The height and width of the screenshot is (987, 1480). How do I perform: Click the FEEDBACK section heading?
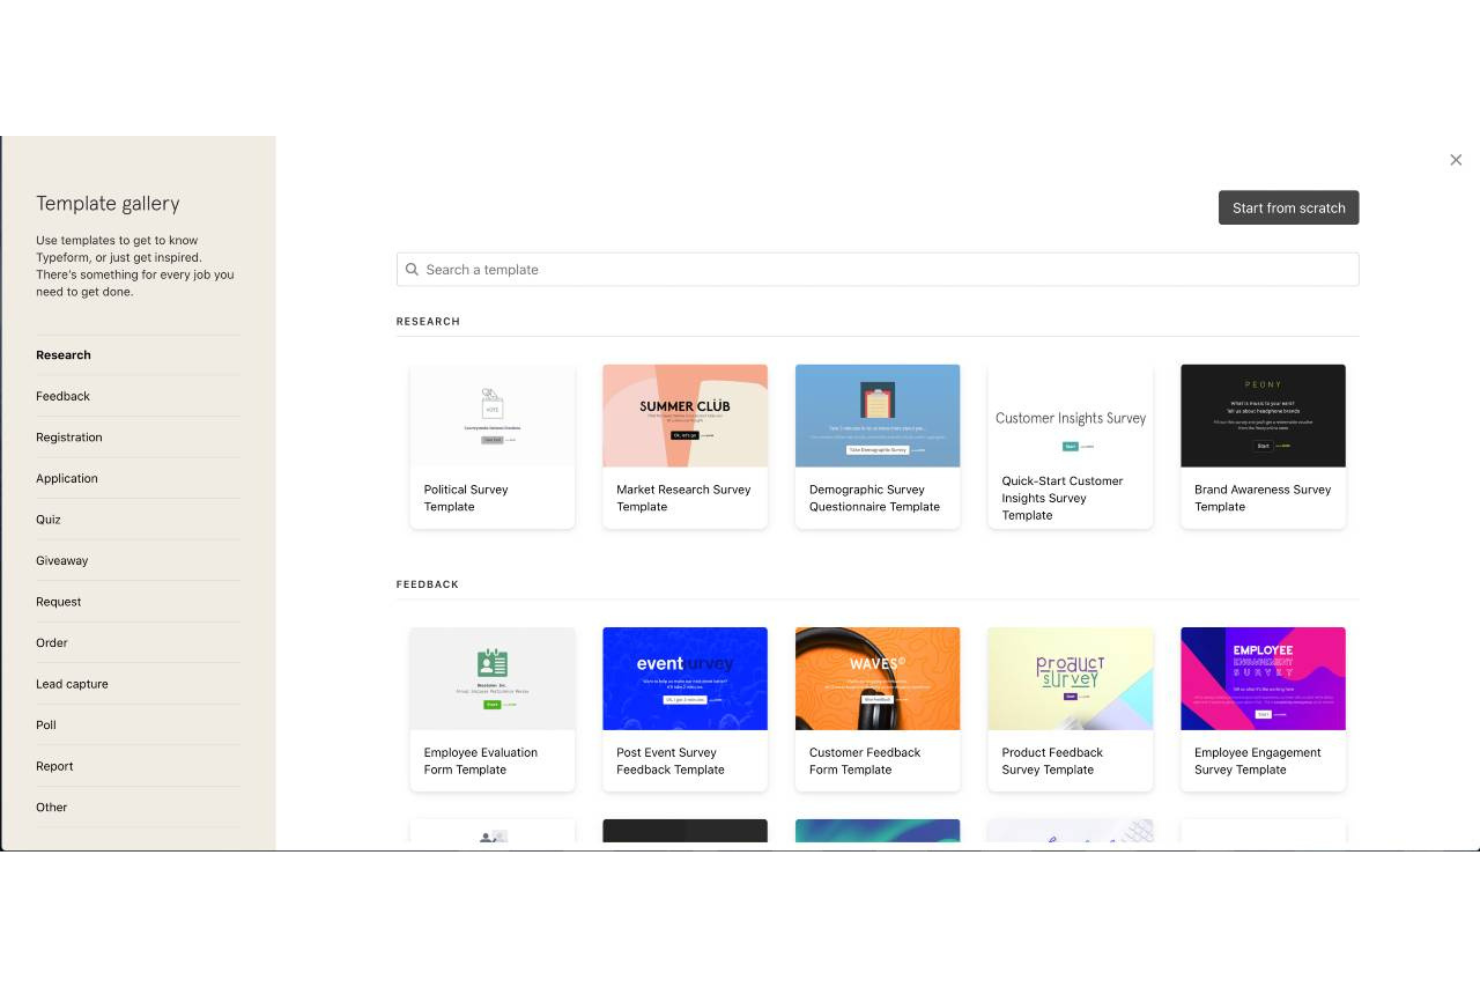pos(427,584)
